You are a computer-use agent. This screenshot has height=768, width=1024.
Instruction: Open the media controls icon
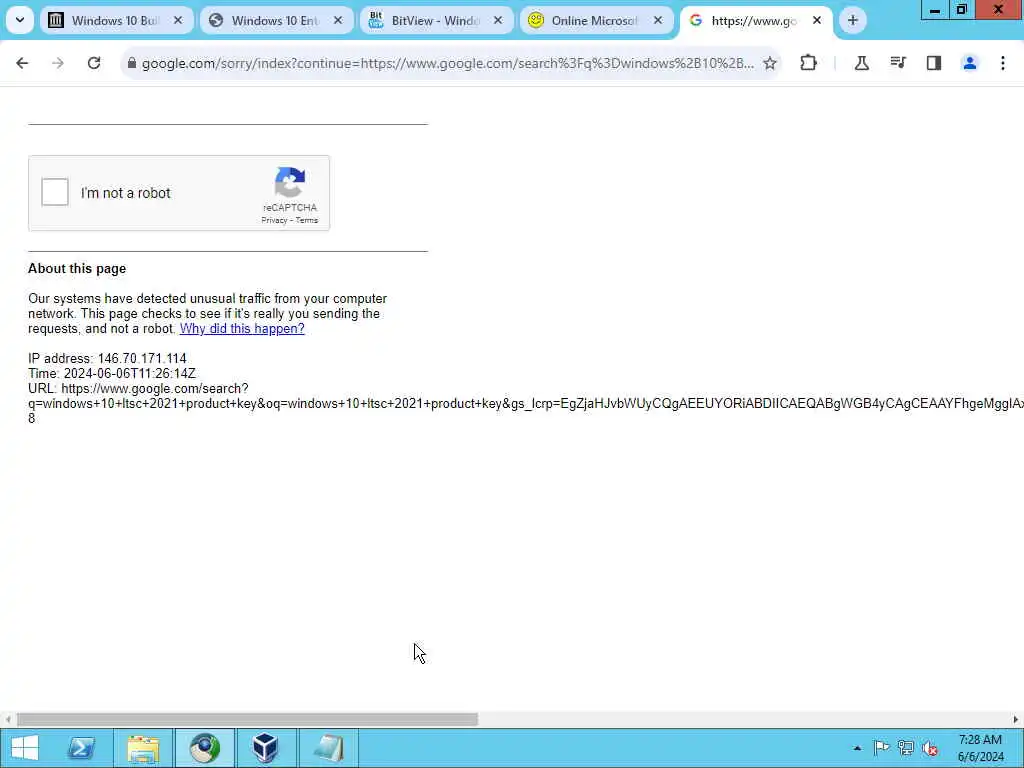[898, 63]
